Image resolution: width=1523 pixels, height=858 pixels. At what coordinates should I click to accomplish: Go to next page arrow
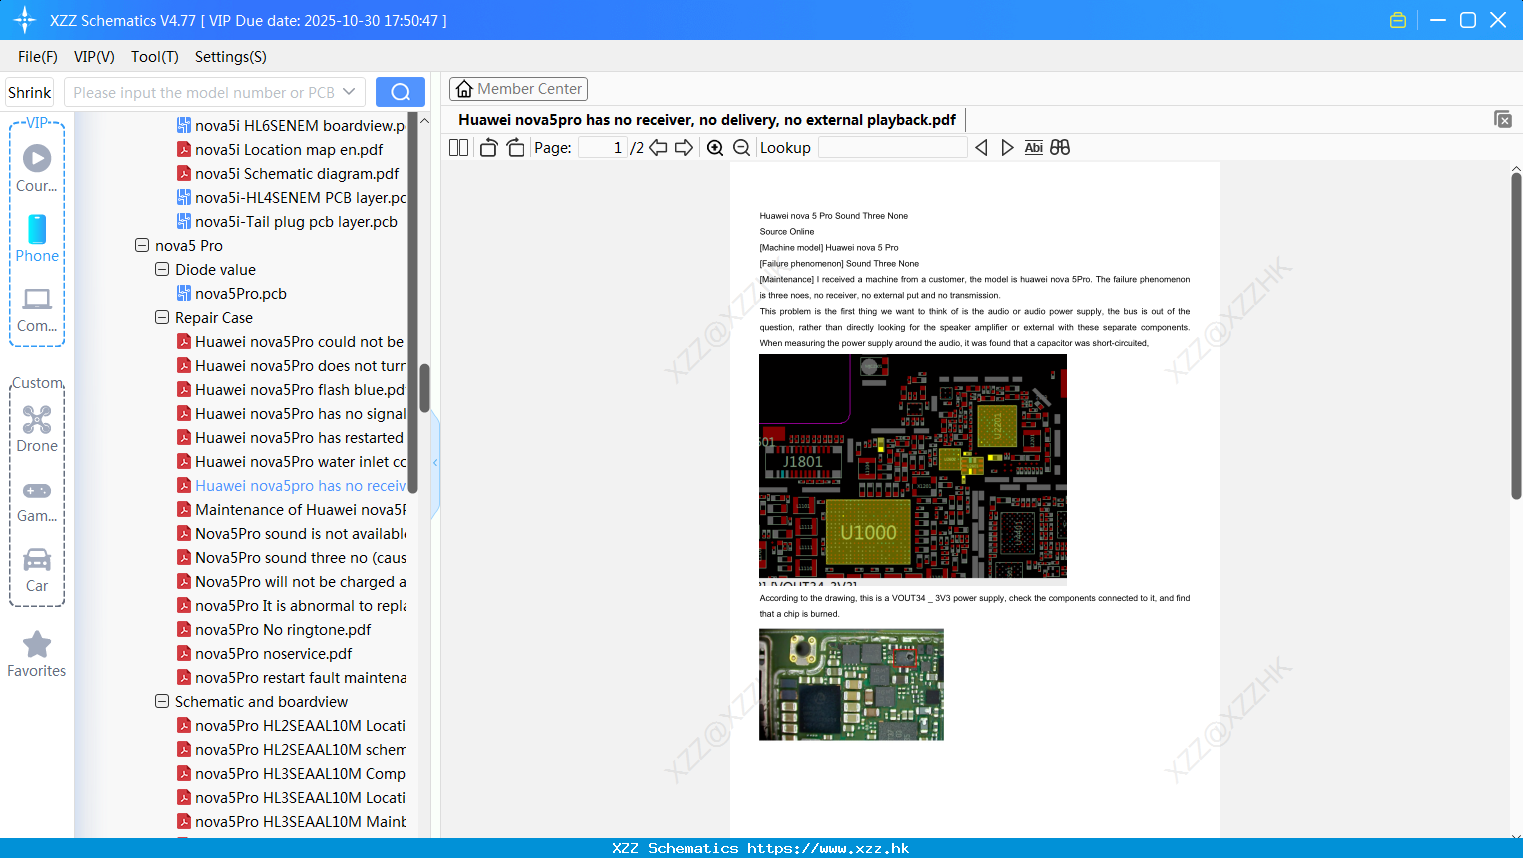(684, 148)
